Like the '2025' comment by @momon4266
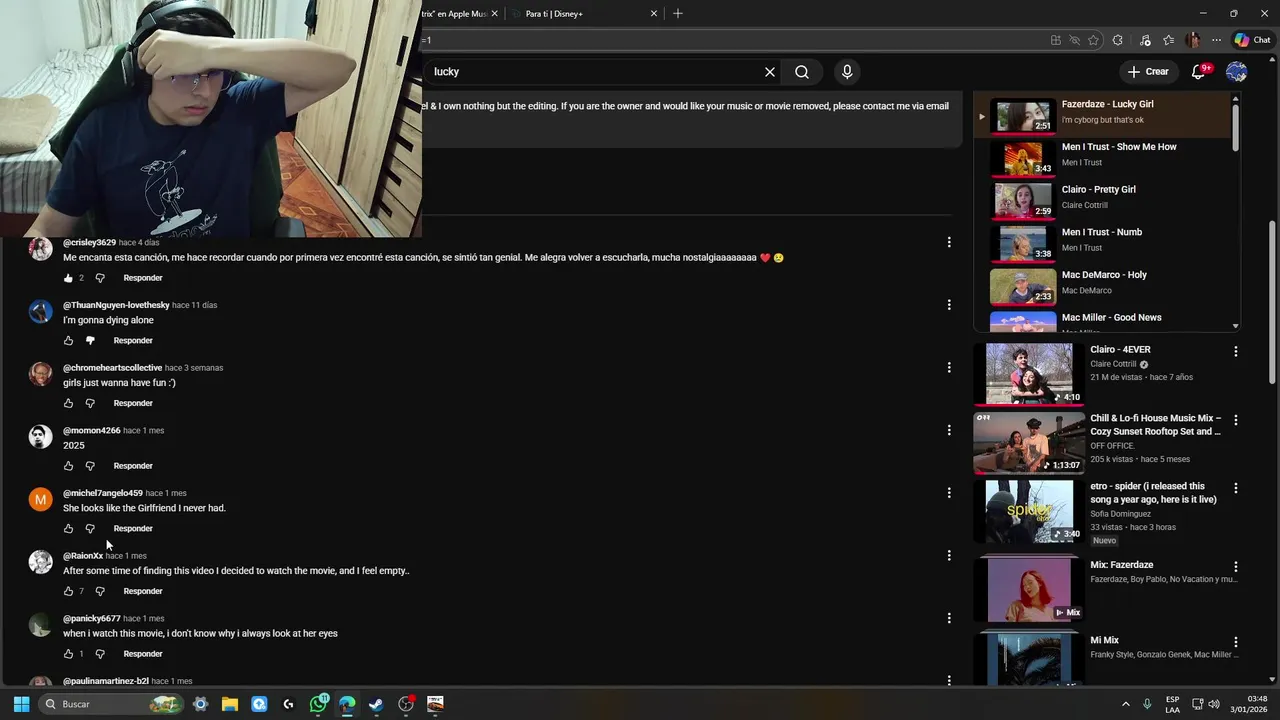 coord(68,466)
